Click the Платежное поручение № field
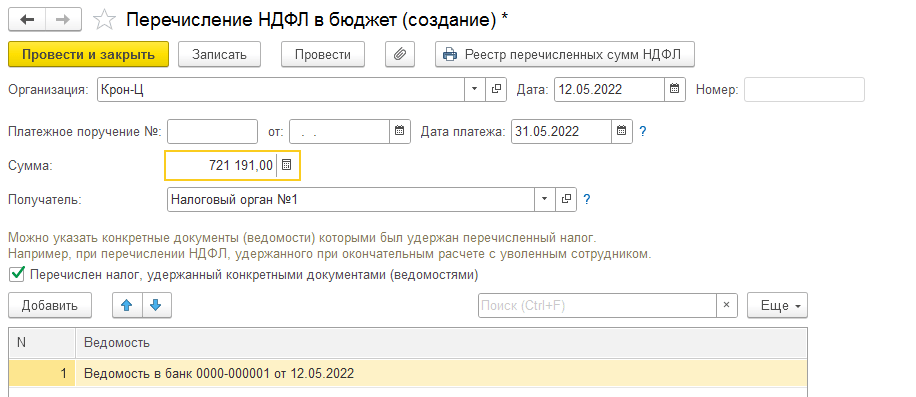Viewport: 916px width, 397px height. (213, 131)
